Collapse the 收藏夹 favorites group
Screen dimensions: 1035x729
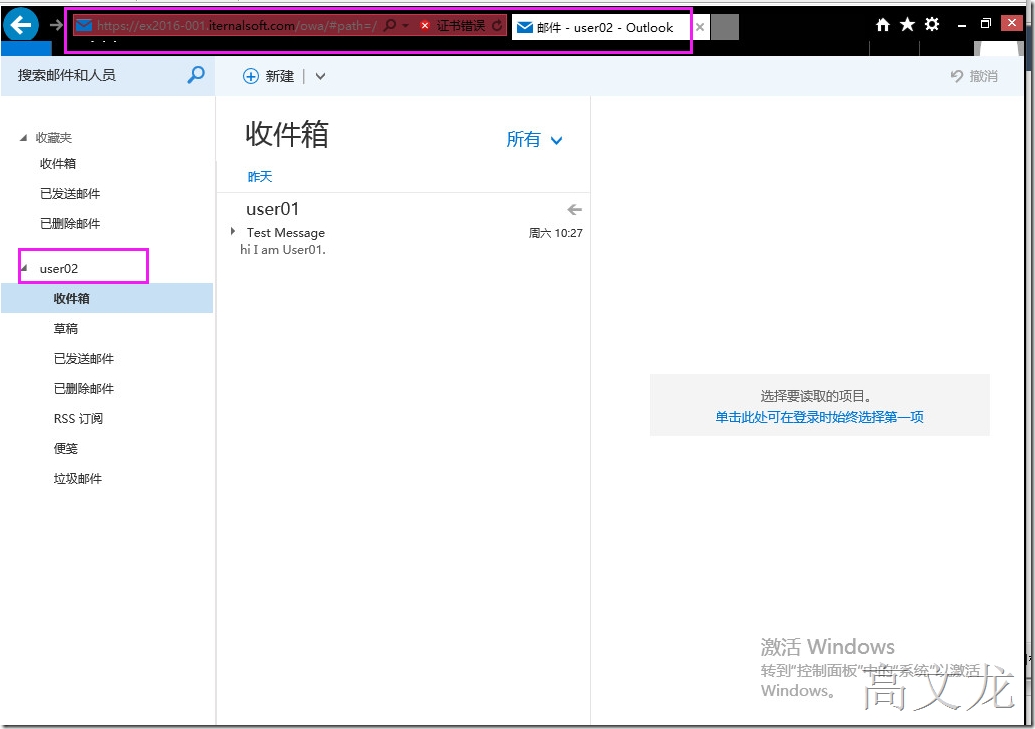(x=24, y=137)
